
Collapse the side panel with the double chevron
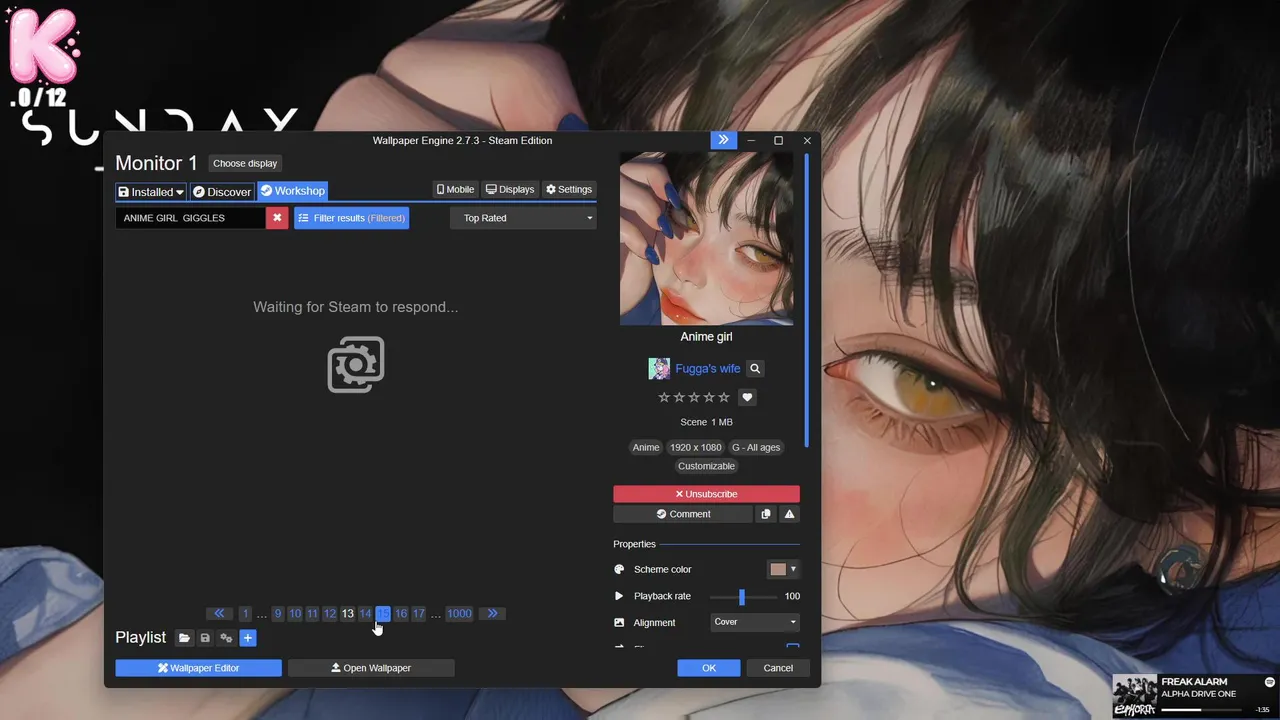(x=723, y=140)
